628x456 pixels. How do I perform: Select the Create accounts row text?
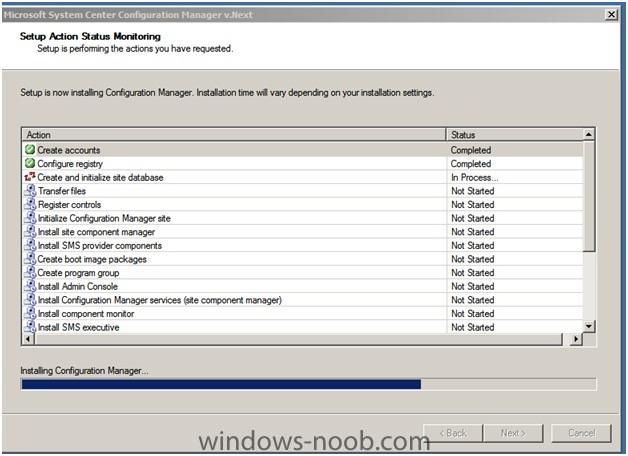tap(68, 150)
